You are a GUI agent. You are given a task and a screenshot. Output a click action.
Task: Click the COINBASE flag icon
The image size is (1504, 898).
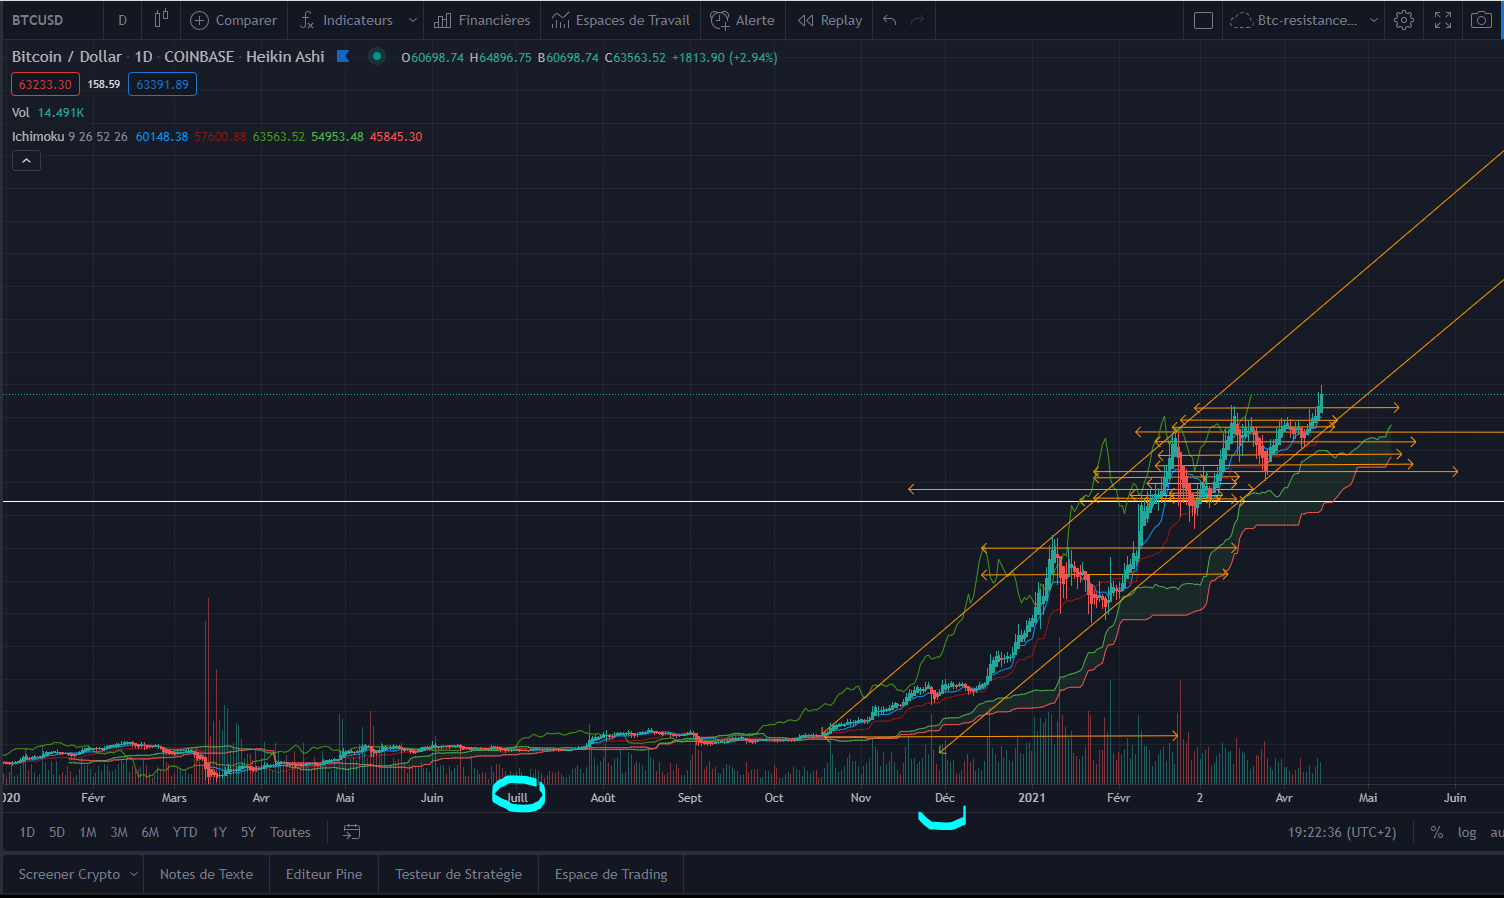click(343, 56)
